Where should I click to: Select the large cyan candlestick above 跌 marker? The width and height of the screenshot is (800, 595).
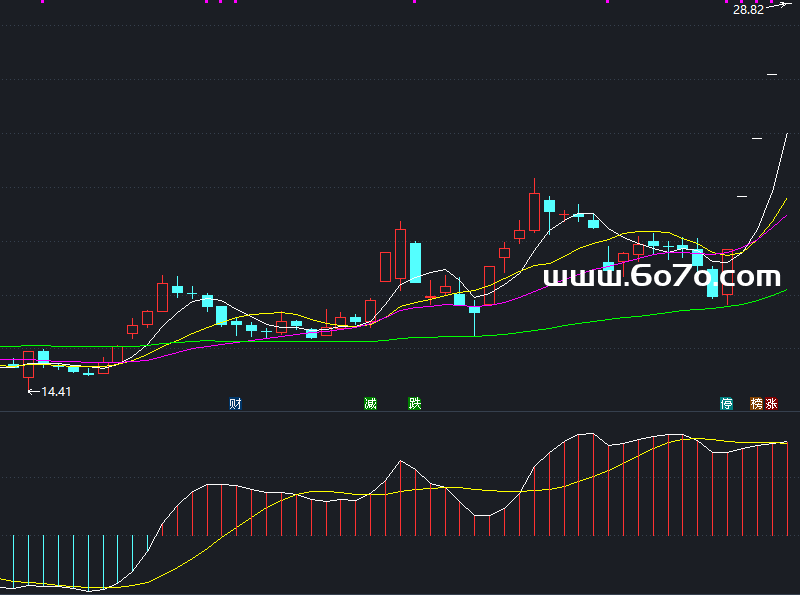click(415, 262)
